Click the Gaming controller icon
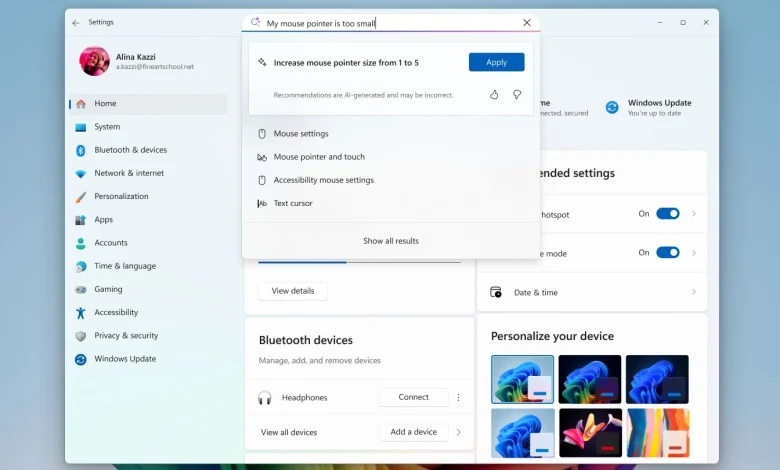 (81, 289)
